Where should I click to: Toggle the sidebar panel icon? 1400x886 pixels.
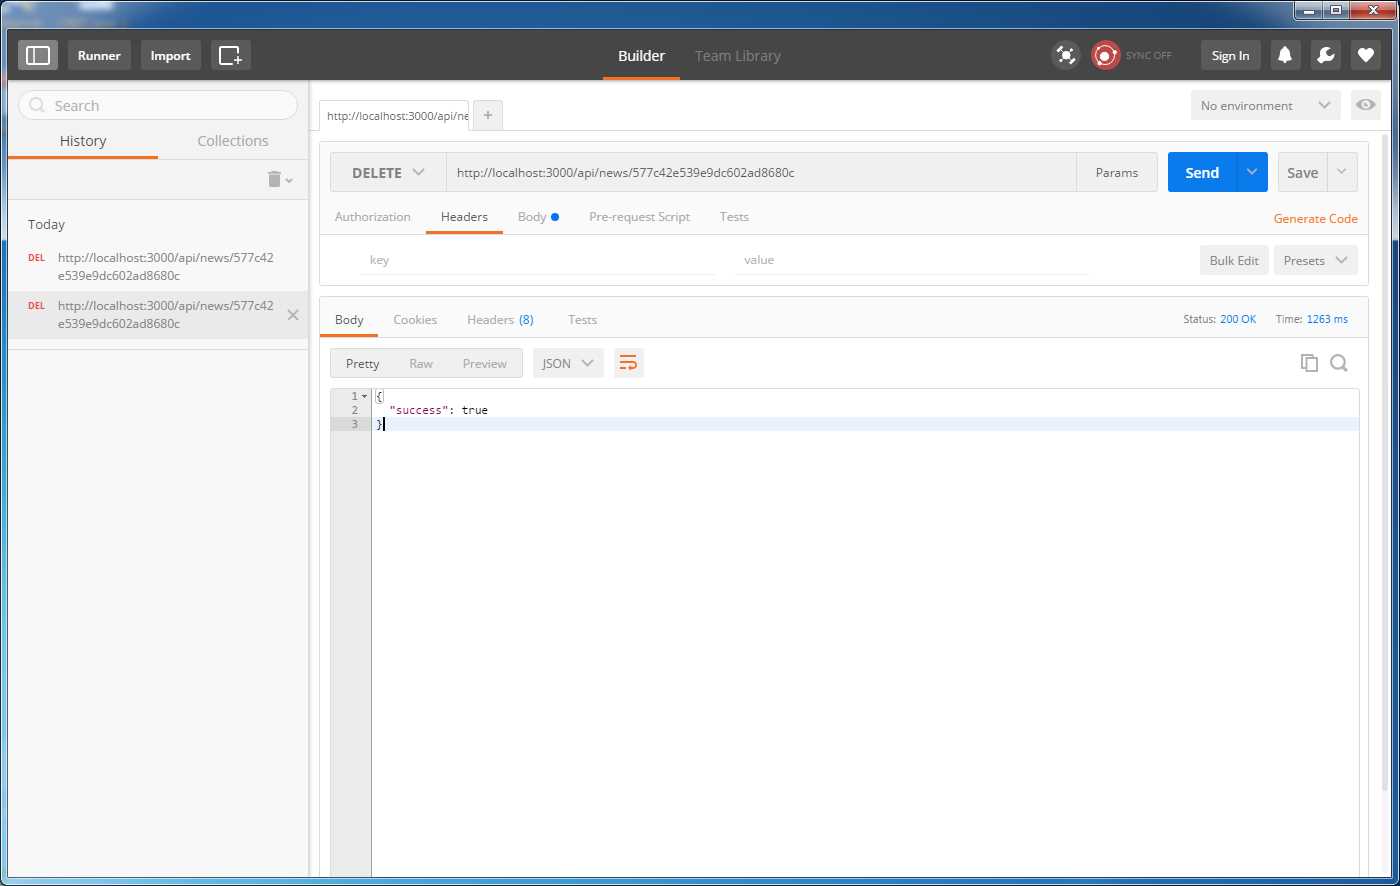coord(38,55)
